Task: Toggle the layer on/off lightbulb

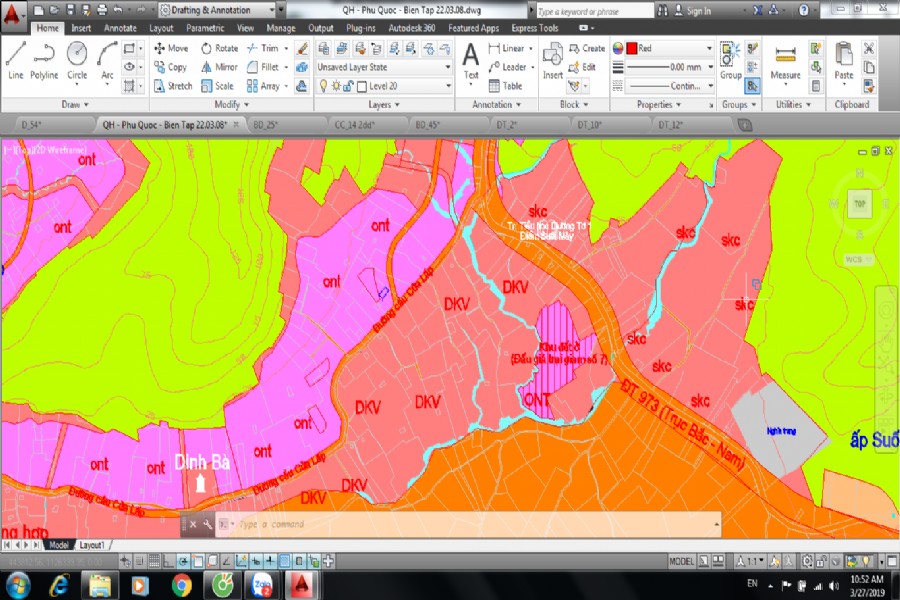Action: [324, 86]
